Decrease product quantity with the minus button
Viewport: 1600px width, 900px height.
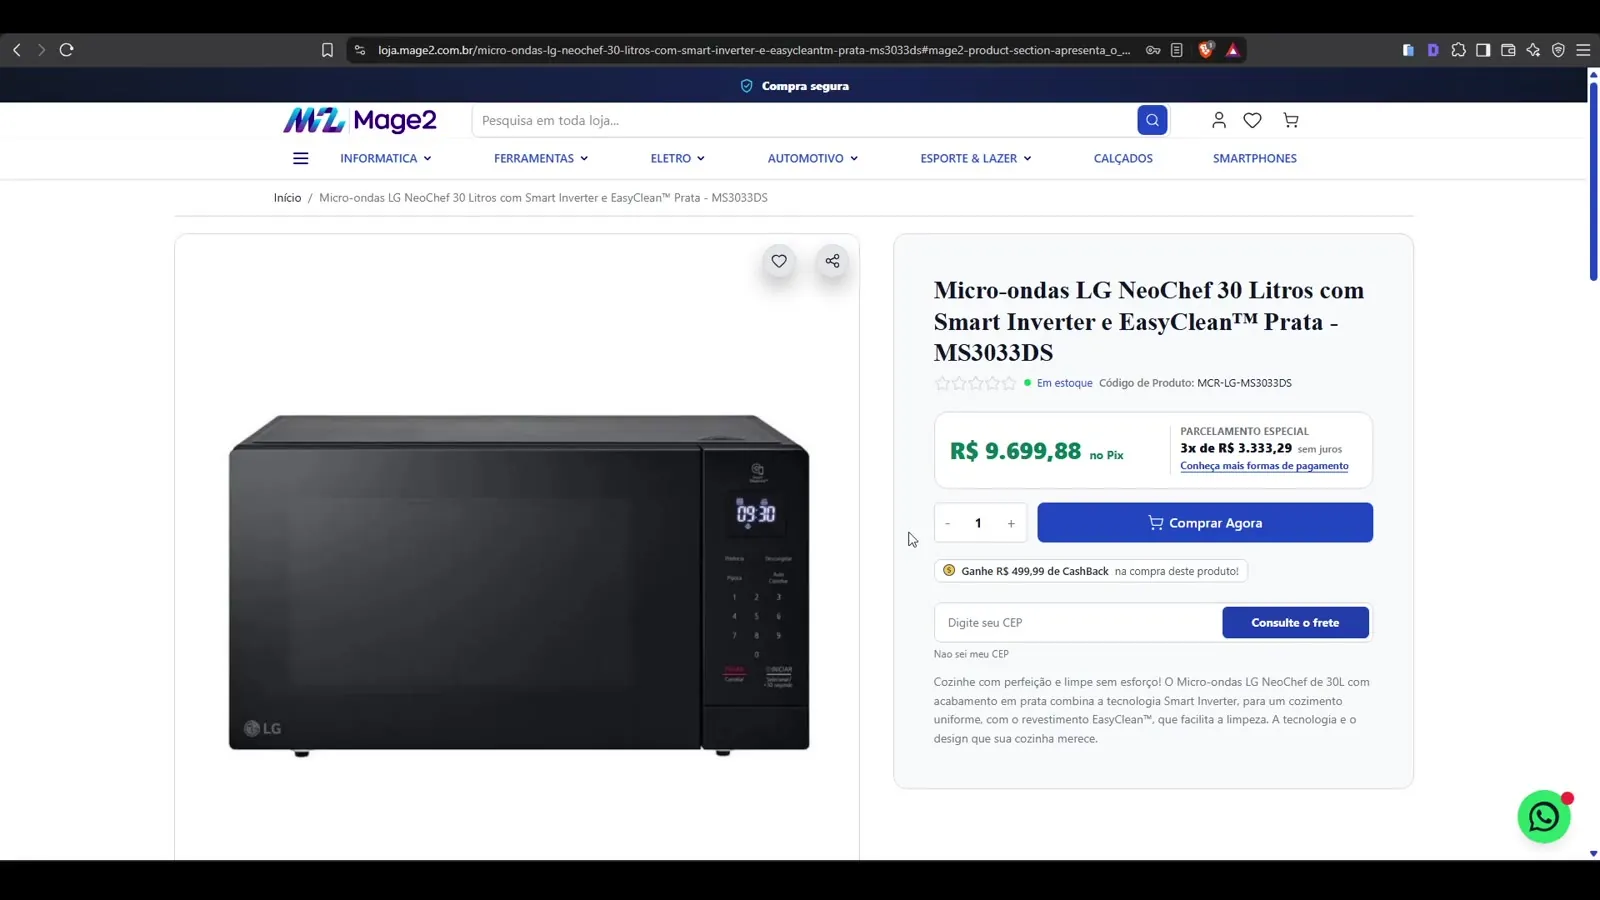point(947,523)
